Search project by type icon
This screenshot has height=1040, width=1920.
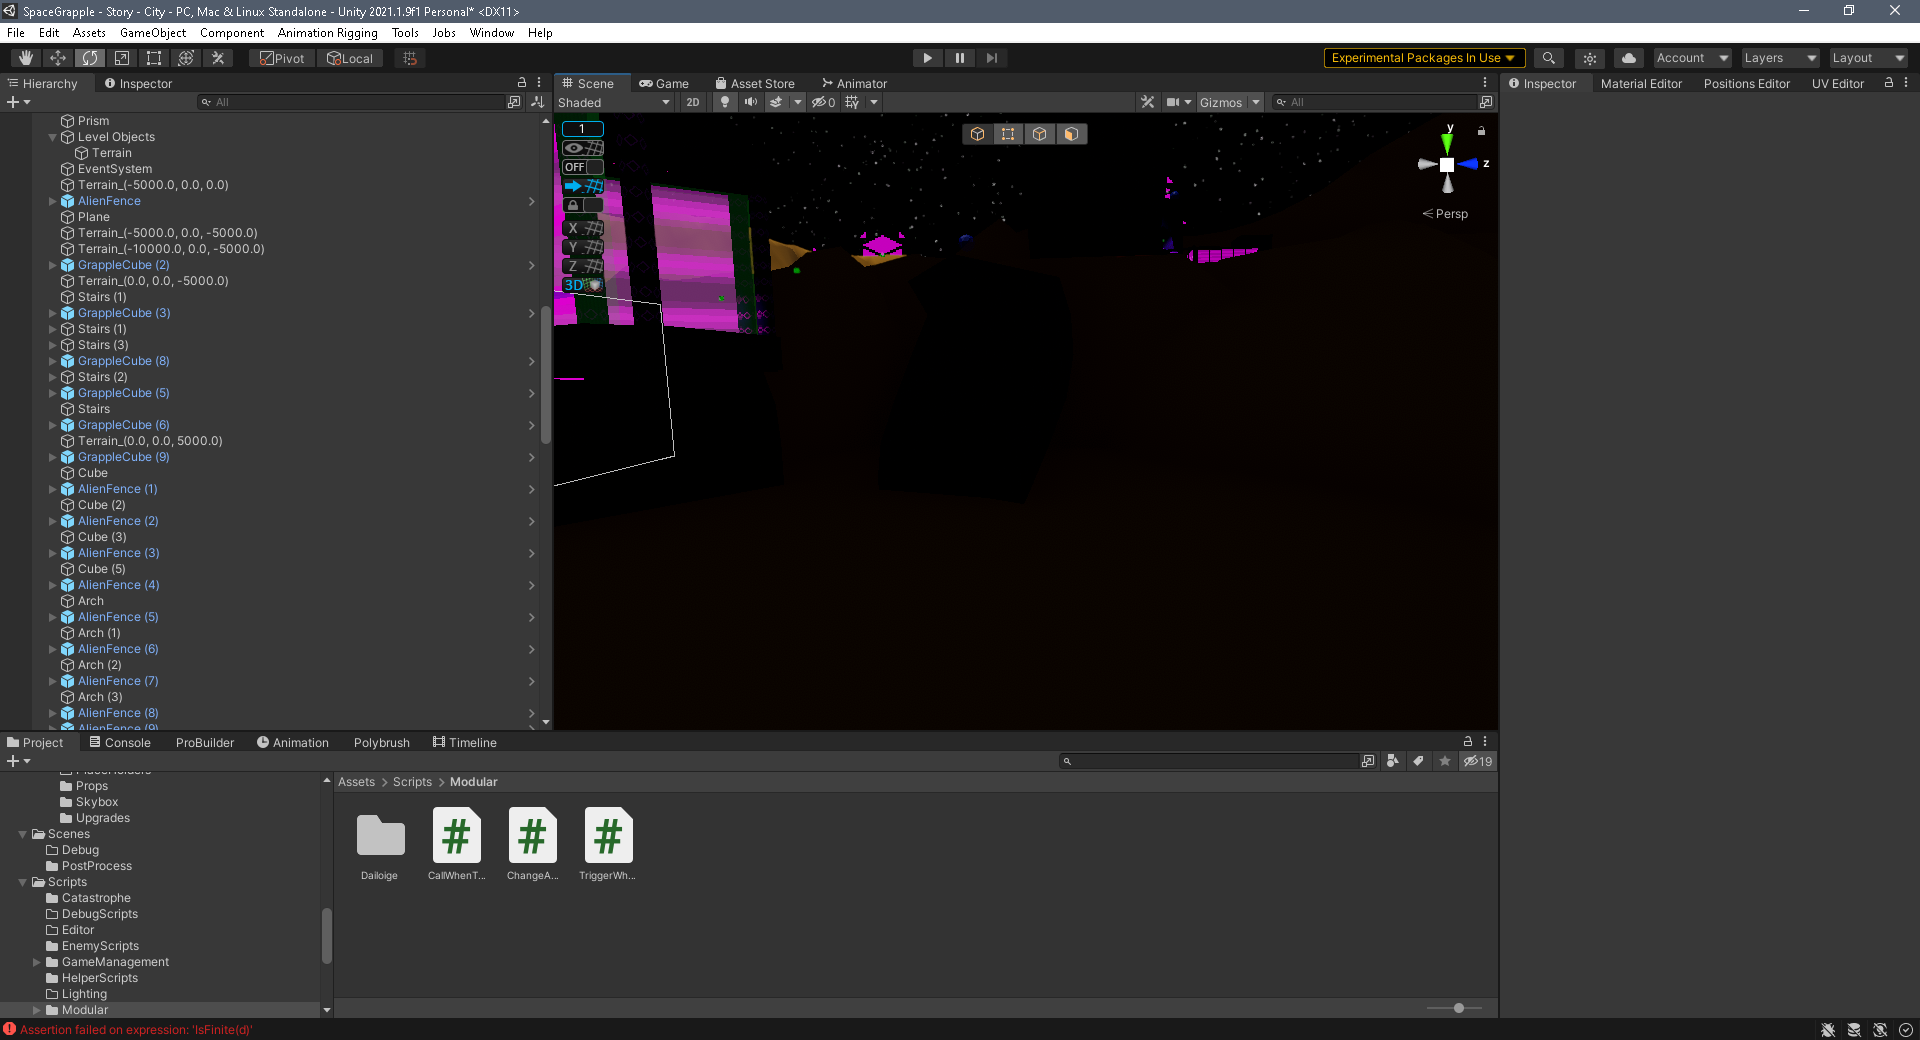click(x=1392, y=761)
